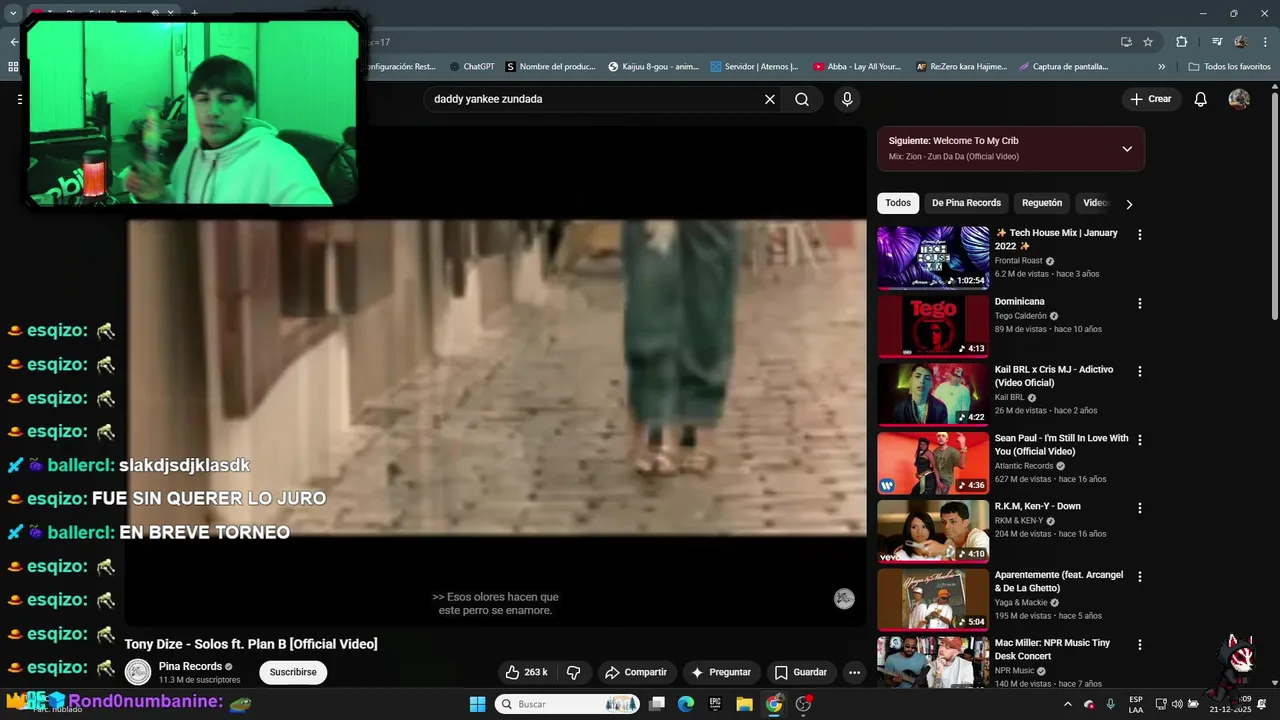The image size is (1280, 720).
Task: Open File Explorer from taskbar
Action: [x=744, y=704]
